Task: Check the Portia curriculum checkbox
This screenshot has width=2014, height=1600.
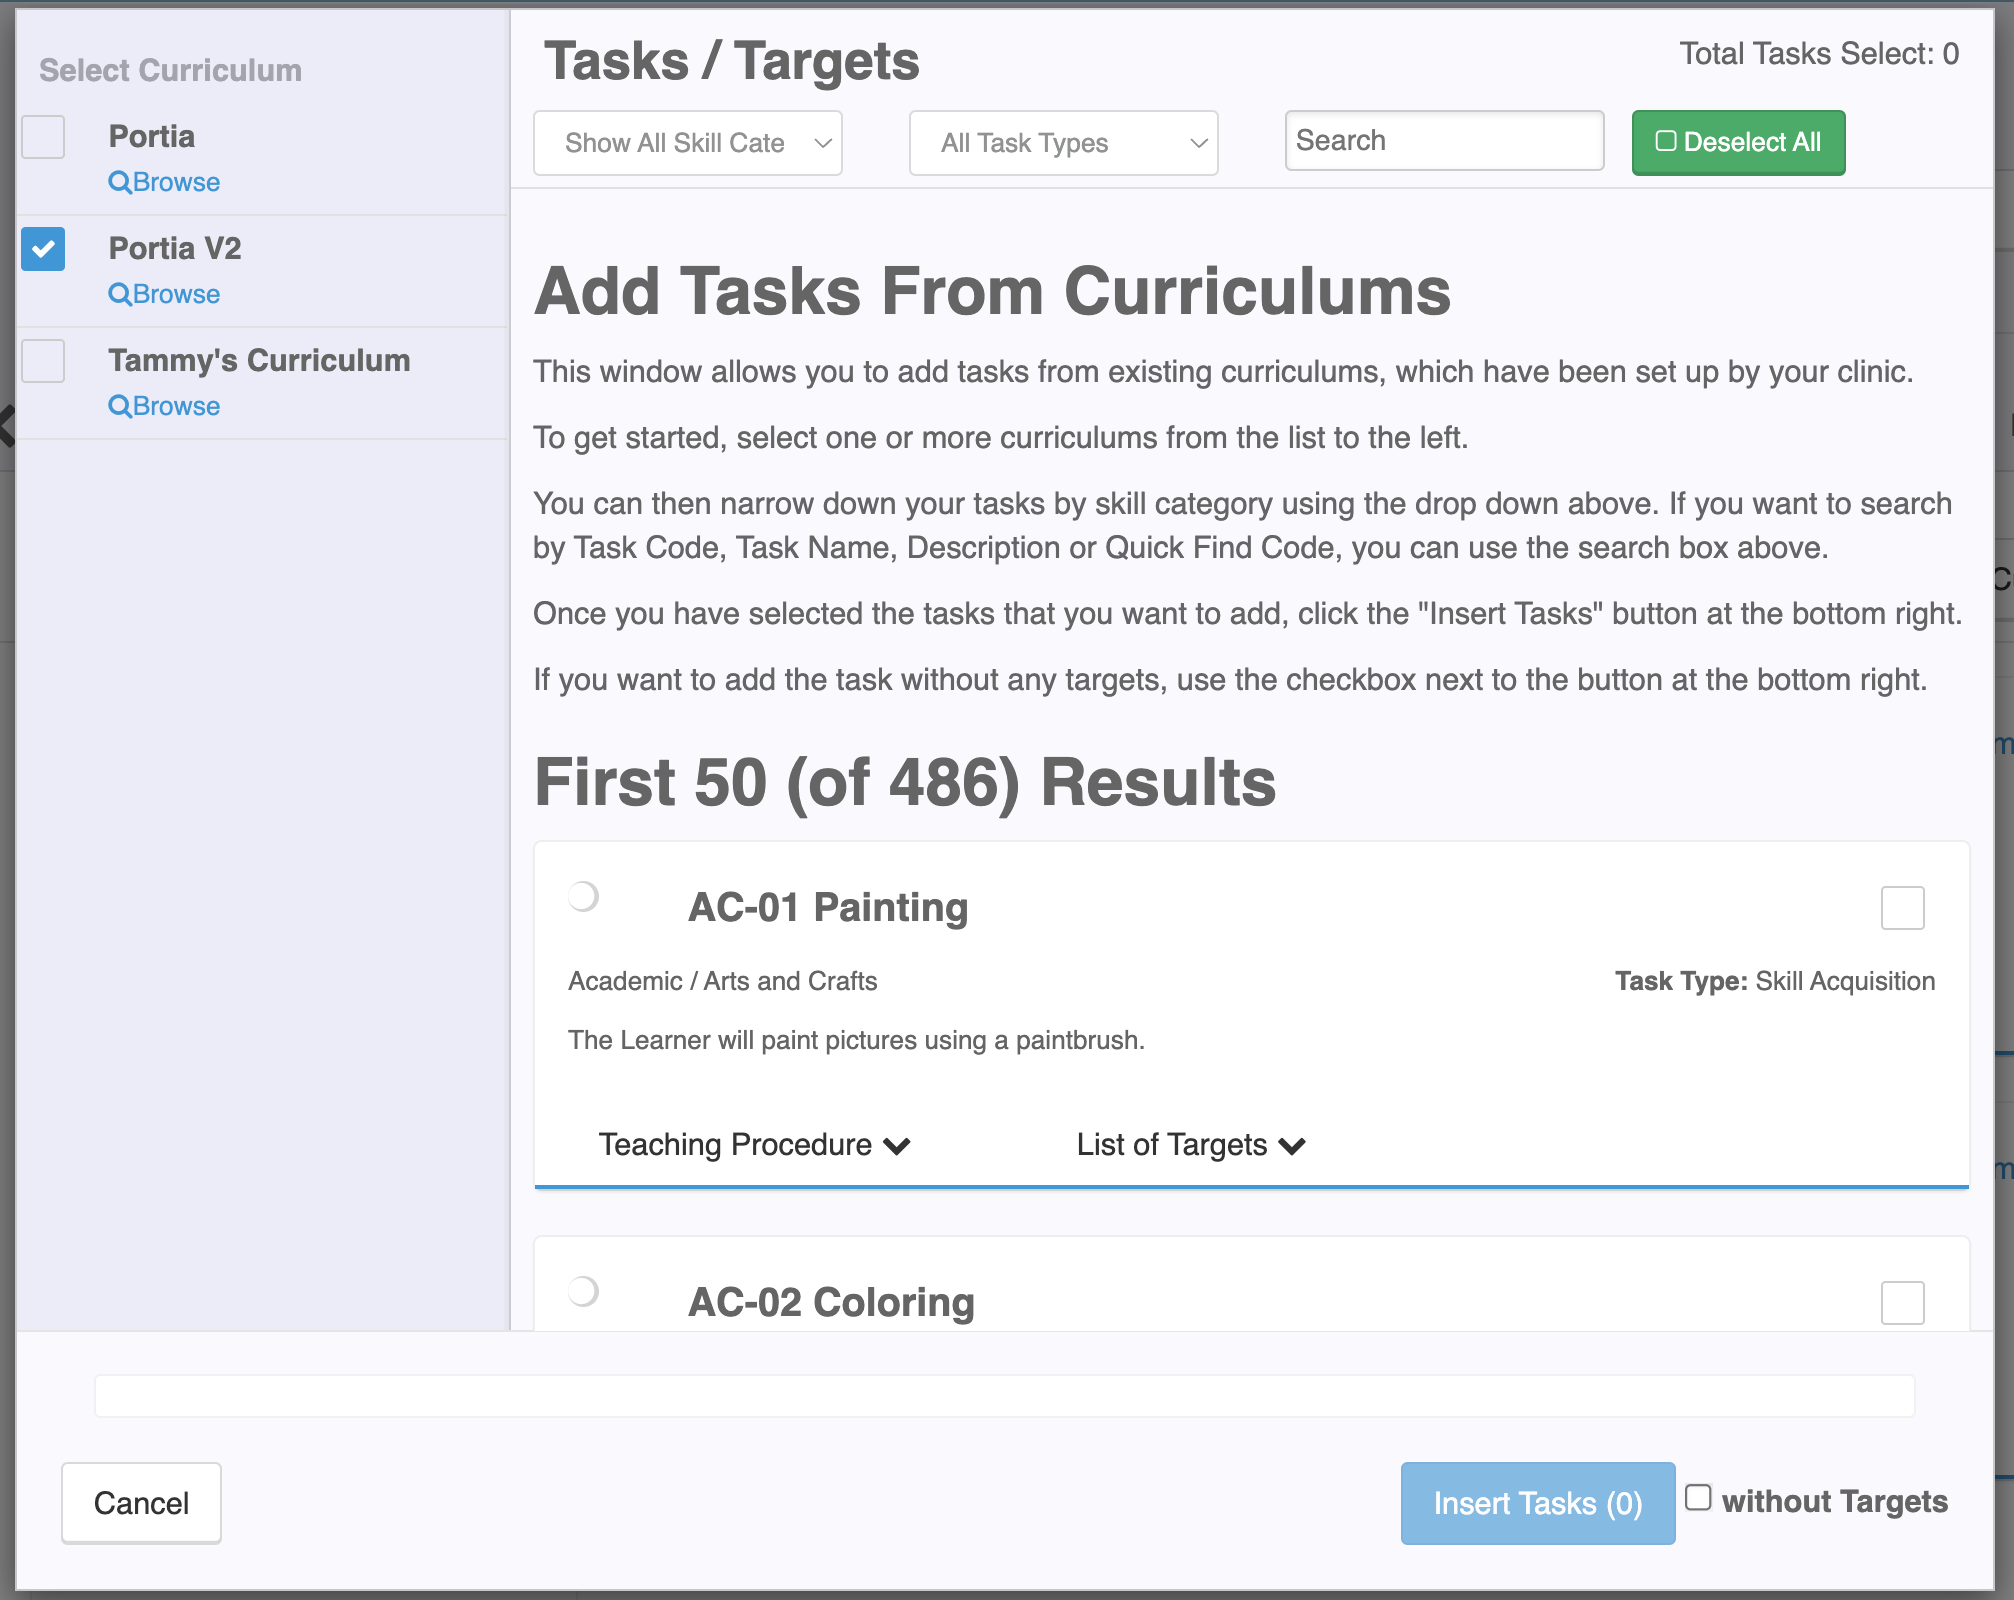Action: (x=43, y=137)
